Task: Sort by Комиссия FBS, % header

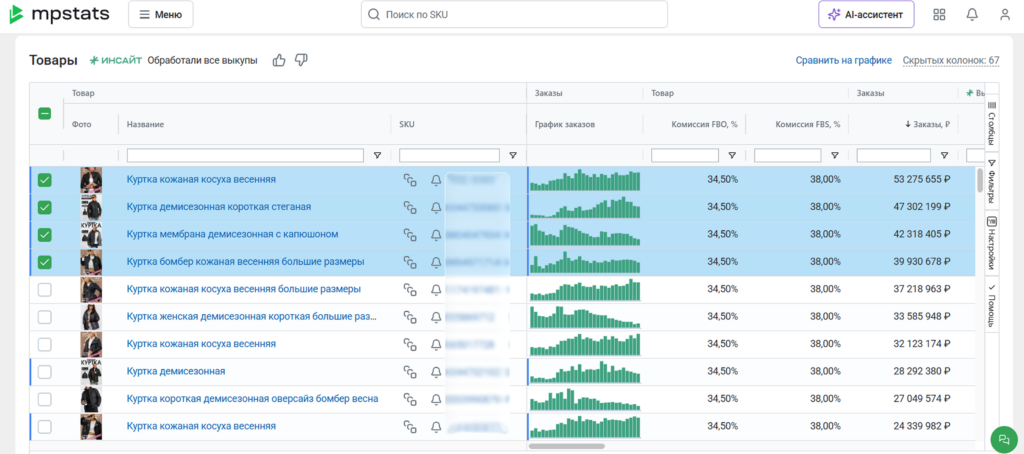Action: click(808, 124)
